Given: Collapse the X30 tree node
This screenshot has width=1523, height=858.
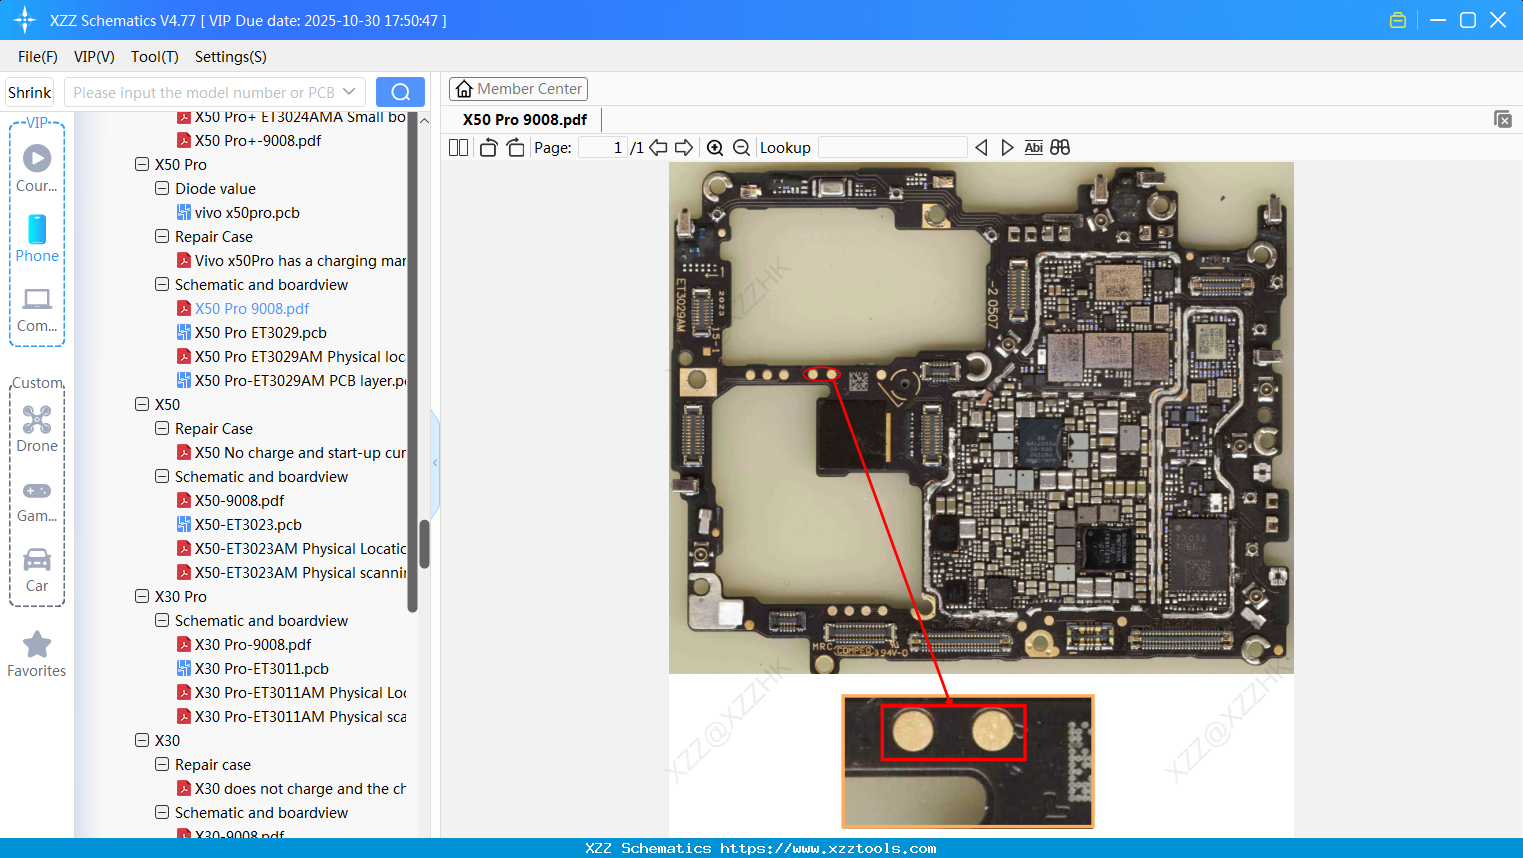Looking at the screenshot, I should [x=142, y=740].
